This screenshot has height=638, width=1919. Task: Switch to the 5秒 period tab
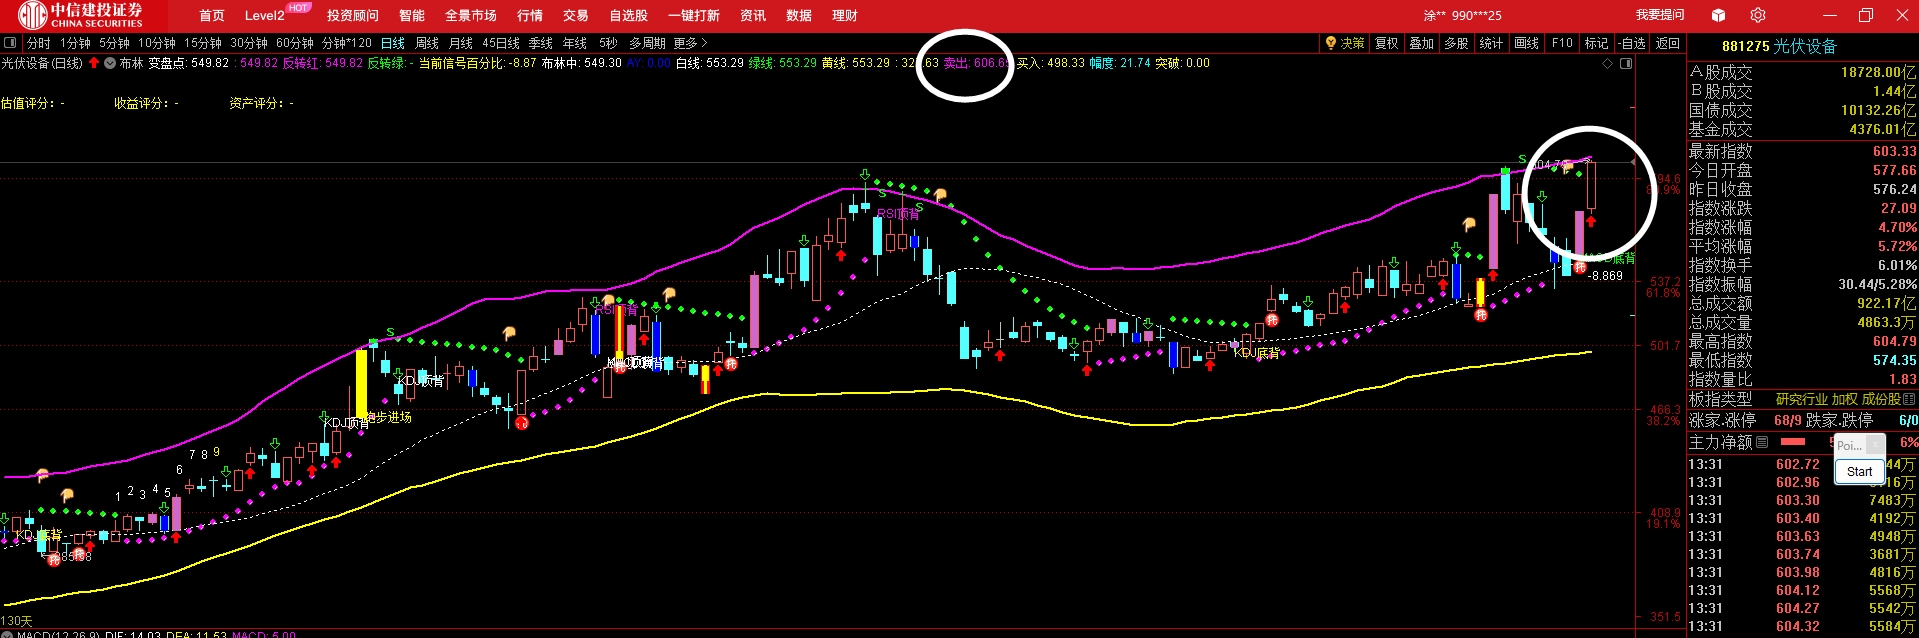[x=608, y=43]
